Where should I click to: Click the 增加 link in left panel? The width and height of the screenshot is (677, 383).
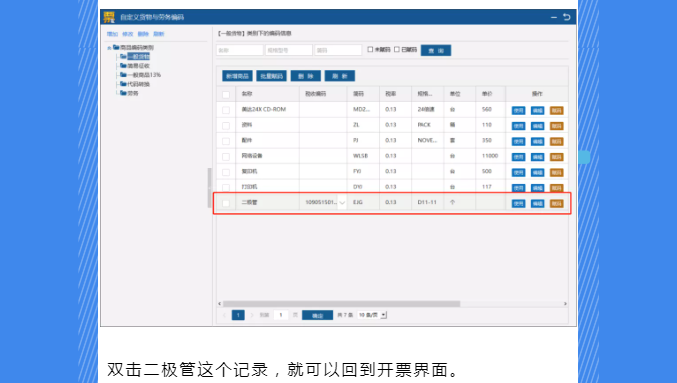112,34
